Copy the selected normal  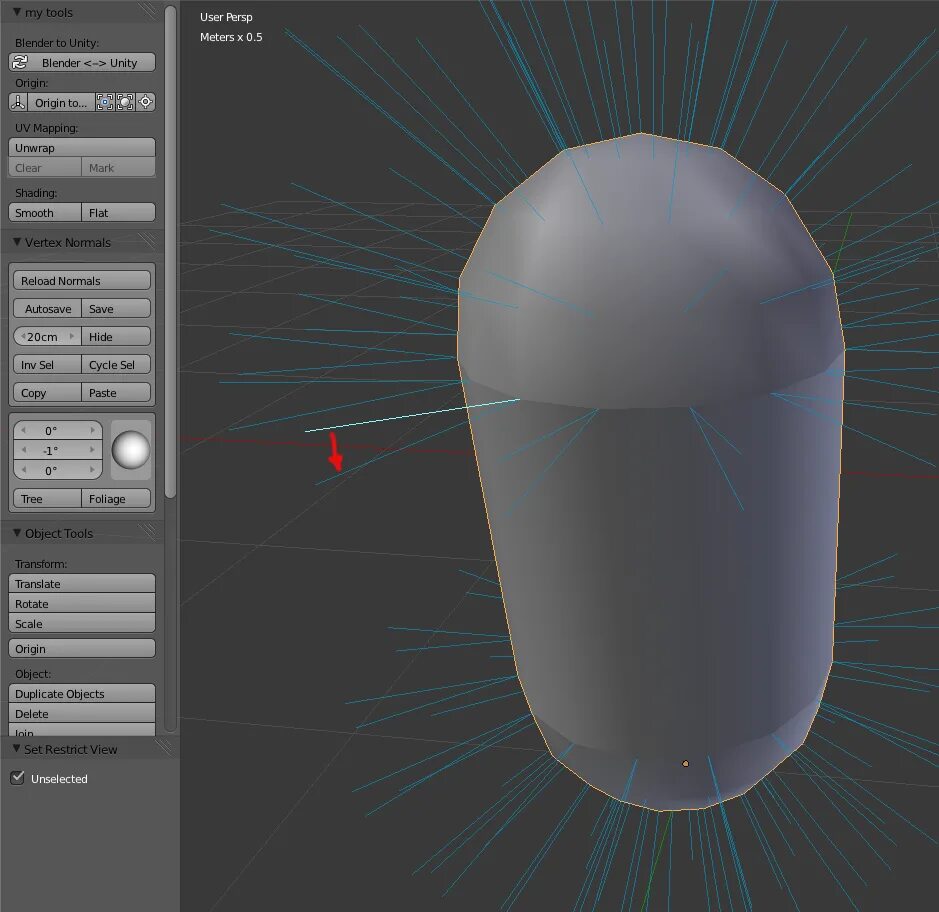pos(47,393)
